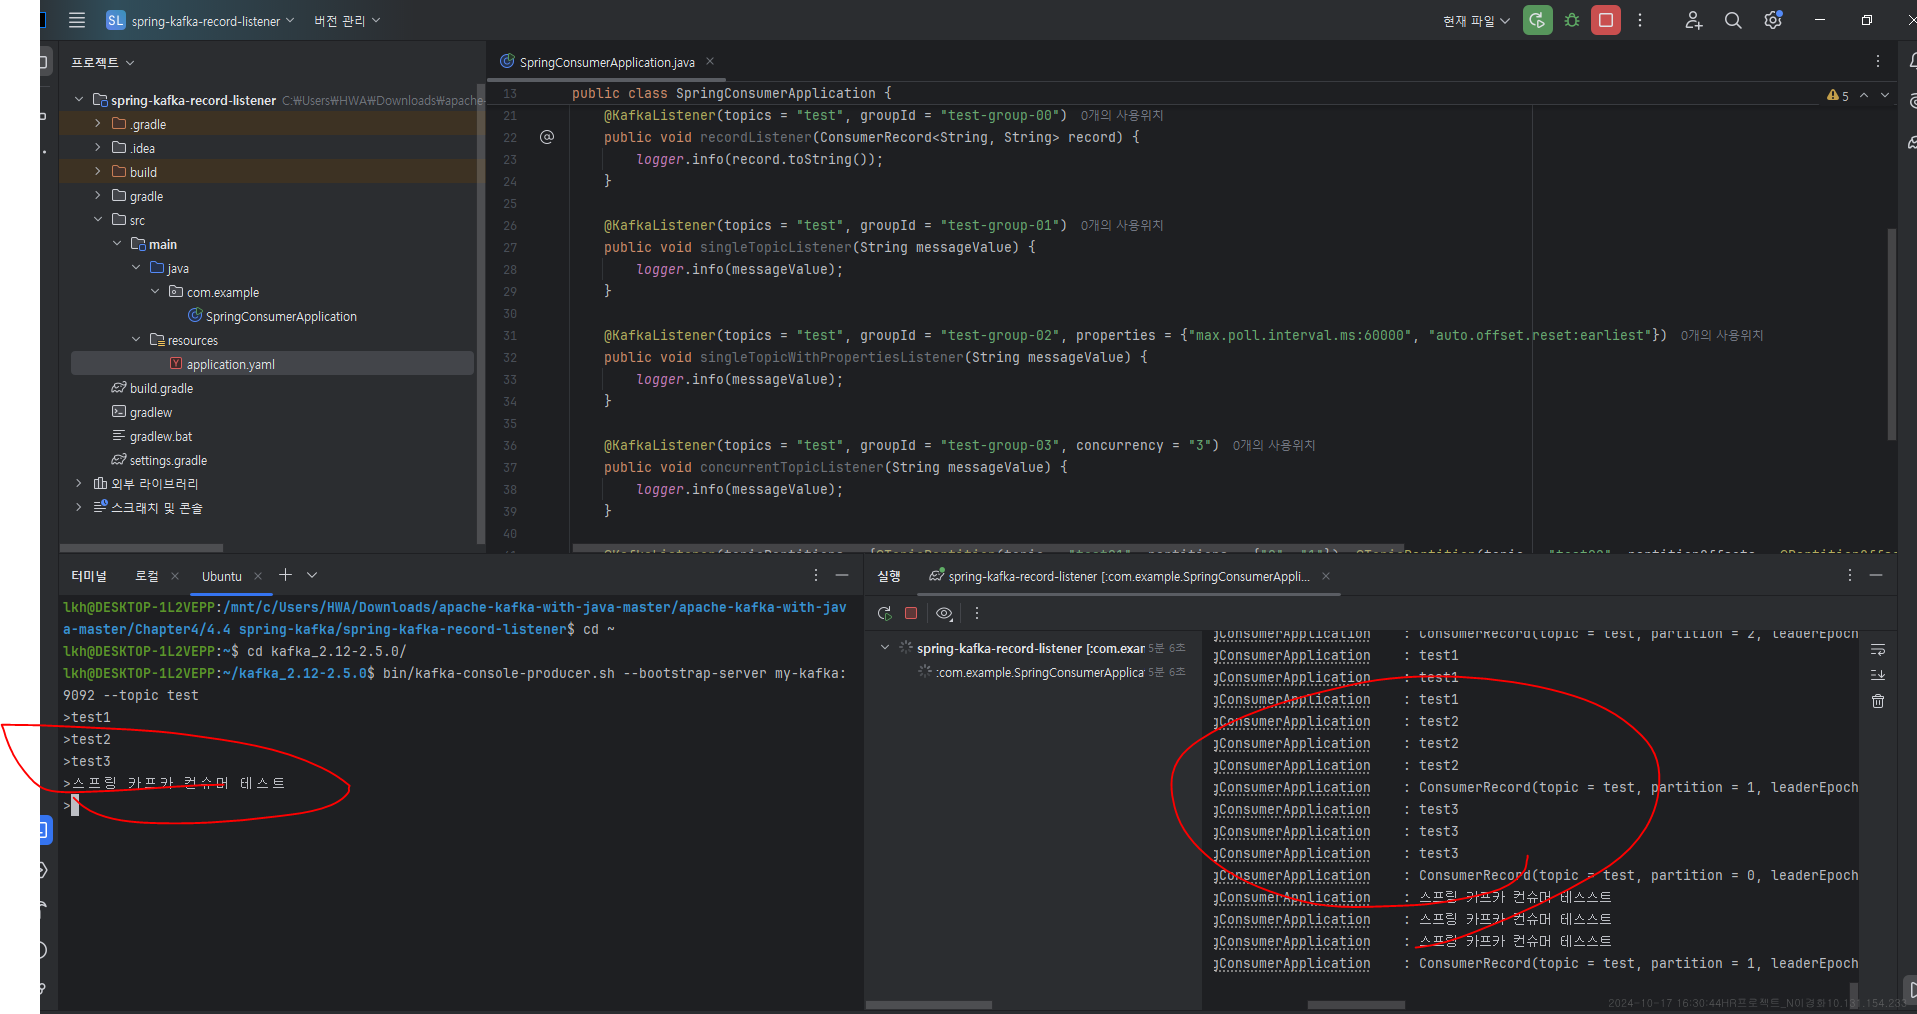Click the Code With Me user icon

(x=1693, y=20)
